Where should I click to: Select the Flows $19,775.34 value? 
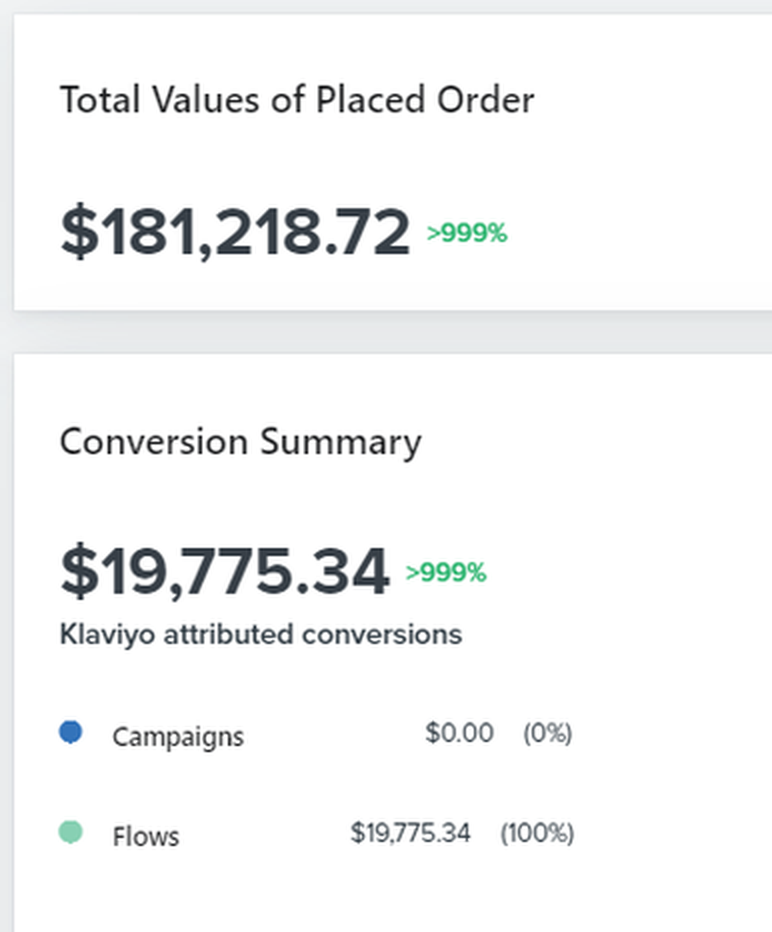pyautogui.click(x=410, y=833)
